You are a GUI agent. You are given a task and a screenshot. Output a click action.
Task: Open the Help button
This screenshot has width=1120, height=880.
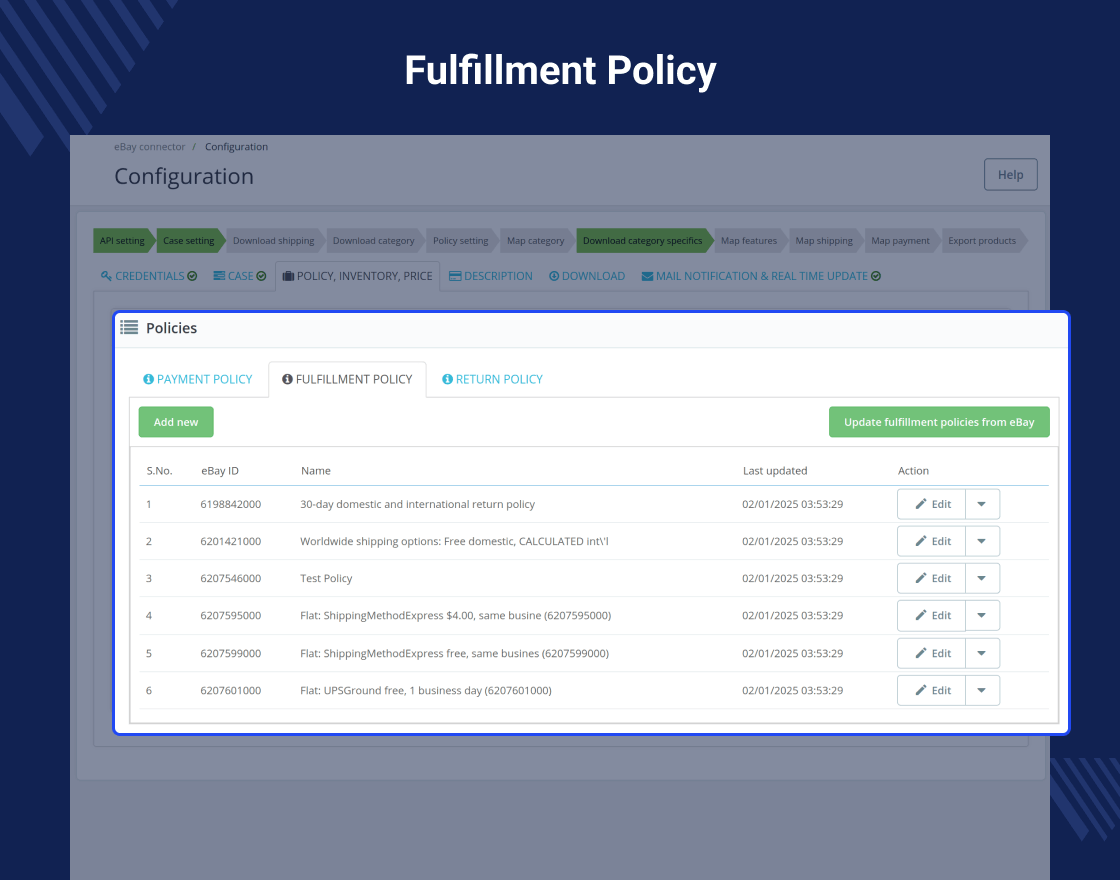(x=1011, y=174)
